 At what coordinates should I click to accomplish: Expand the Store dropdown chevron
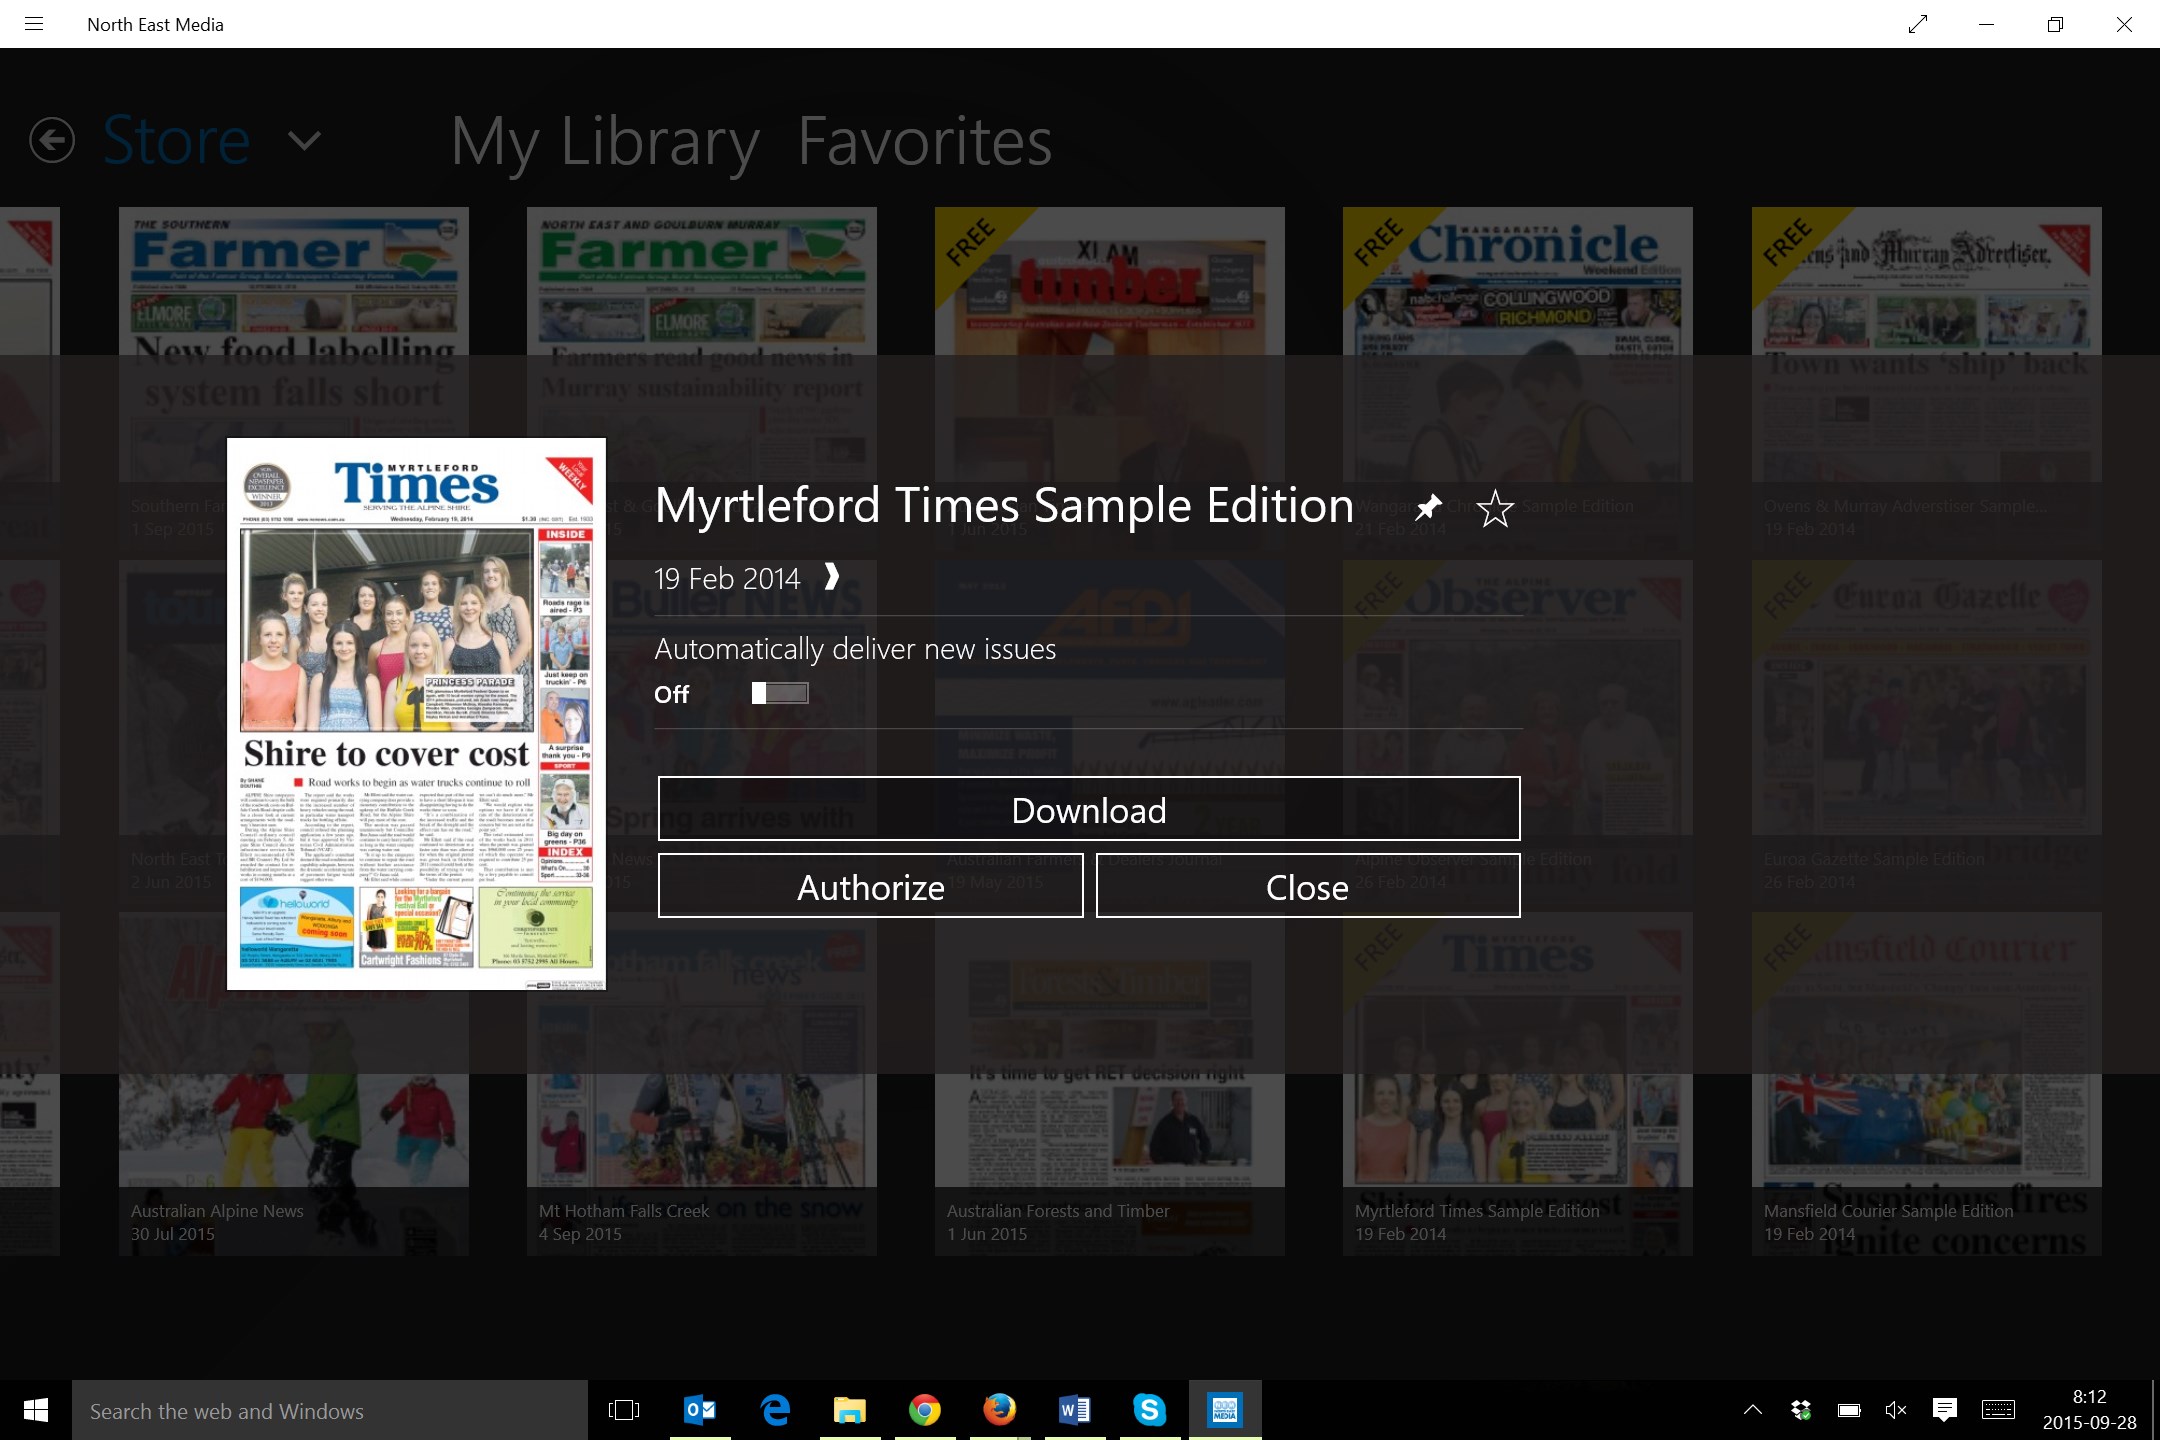[304, 141]
